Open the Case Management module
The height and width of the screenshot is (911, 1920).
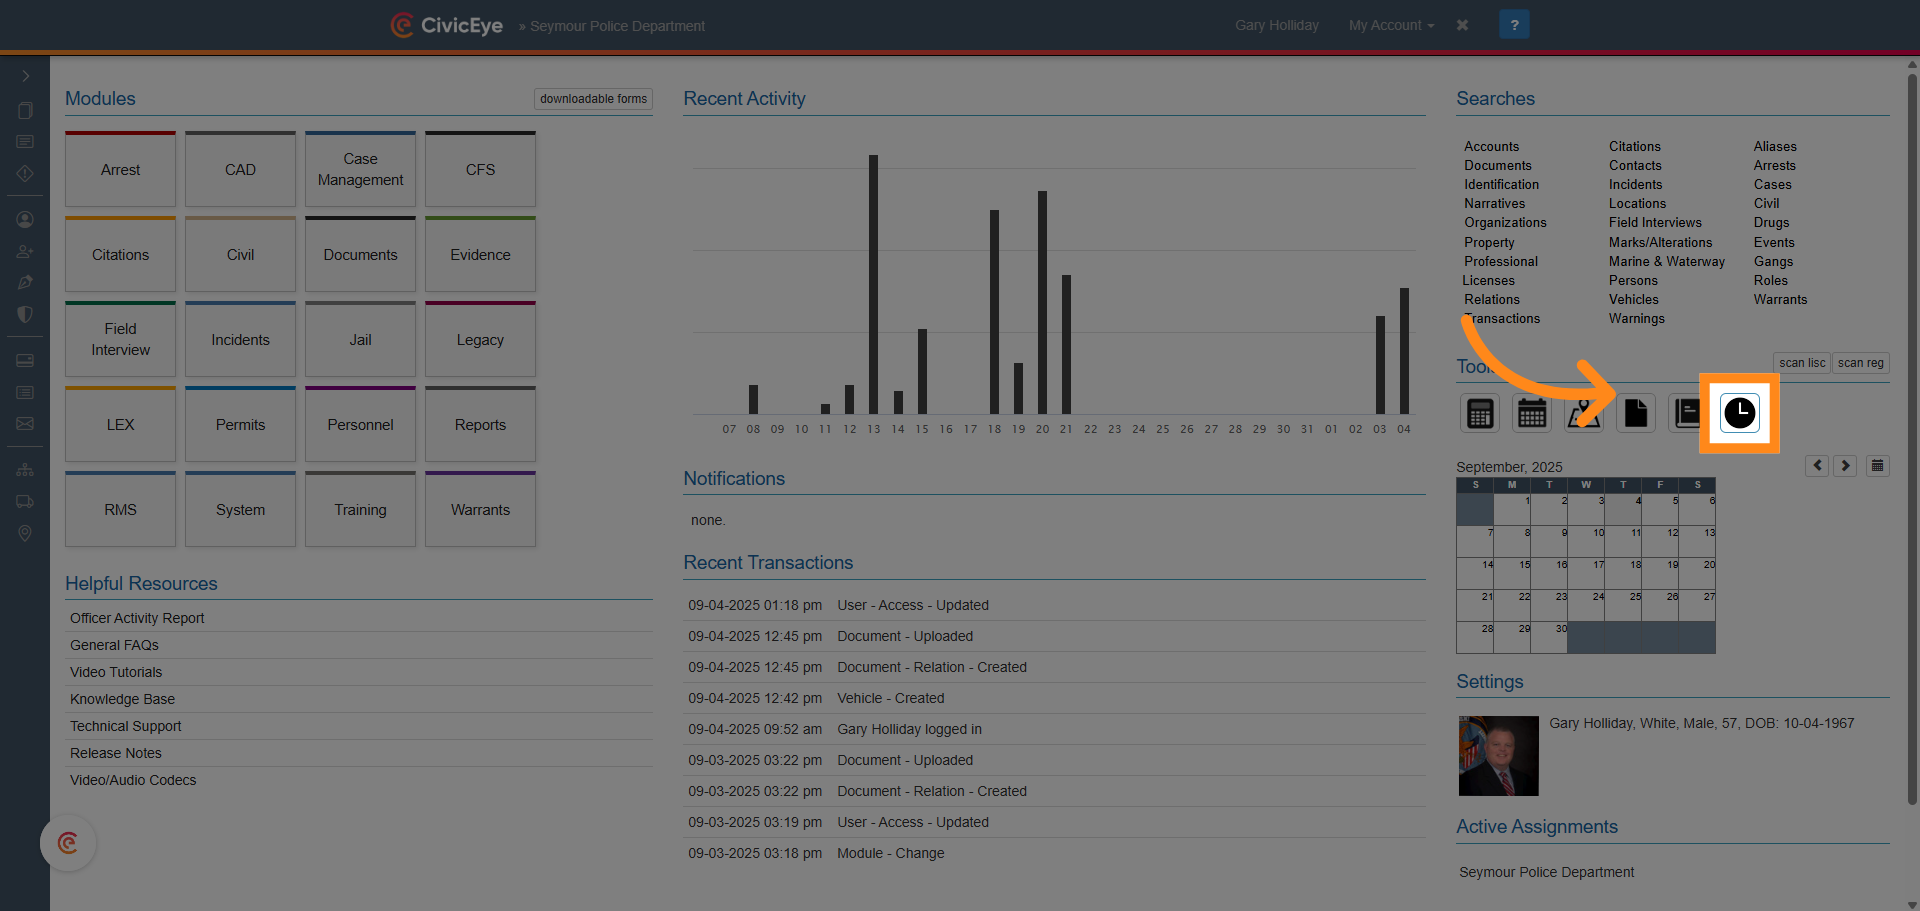[x=360, y=169]
